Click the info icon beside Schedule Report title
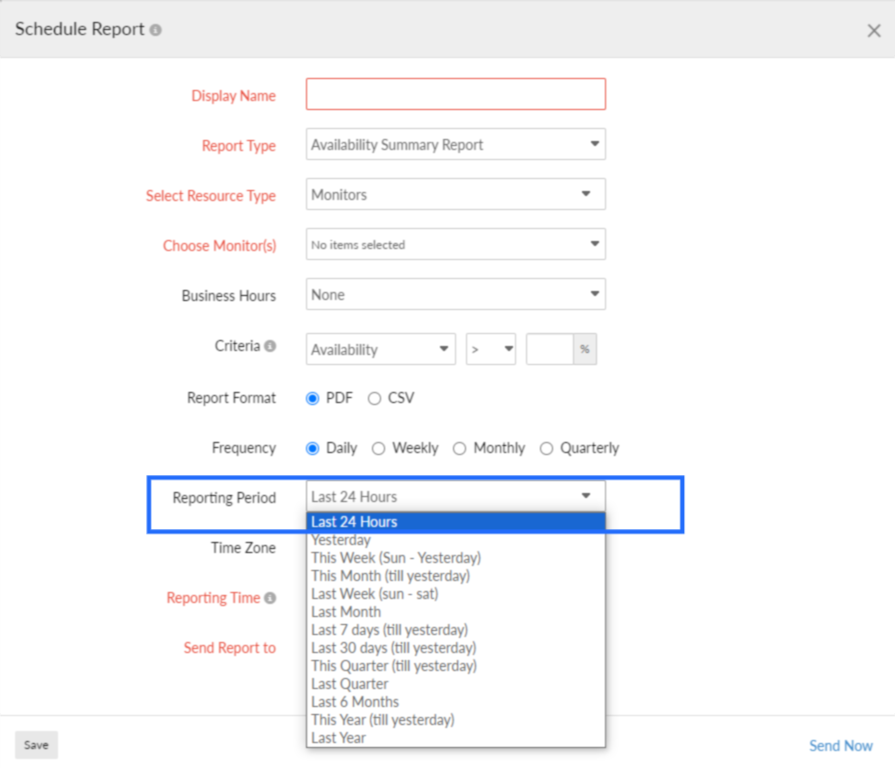The width and height of the screenshot is (895, 768). click(x=155, y=30)
